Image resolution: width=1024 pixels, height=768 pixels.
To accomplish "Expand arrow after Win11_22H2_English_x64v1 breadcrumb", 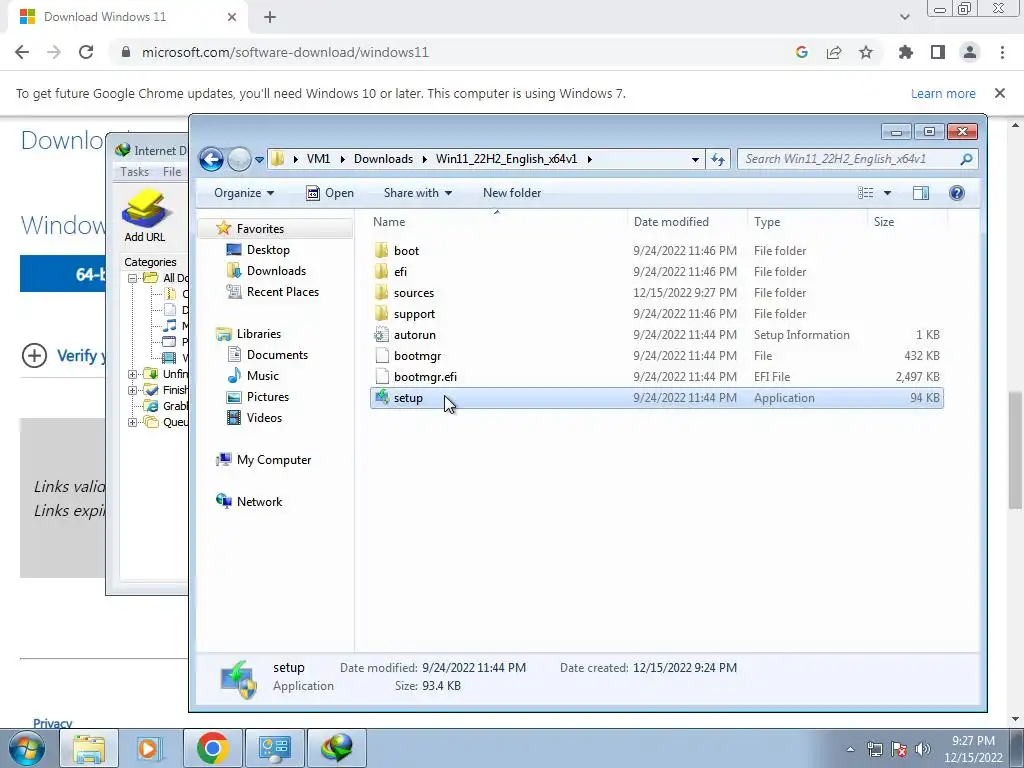I will (589, 159).
